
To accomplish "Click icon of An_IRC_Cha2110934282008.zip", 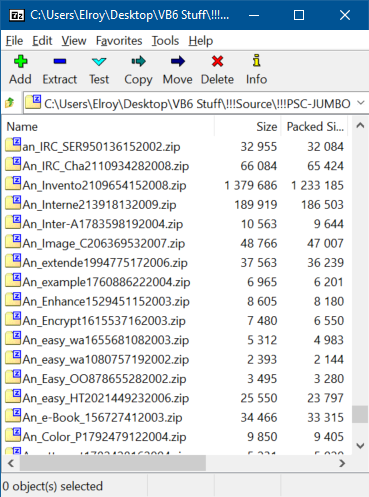I will tap(13, 164).
